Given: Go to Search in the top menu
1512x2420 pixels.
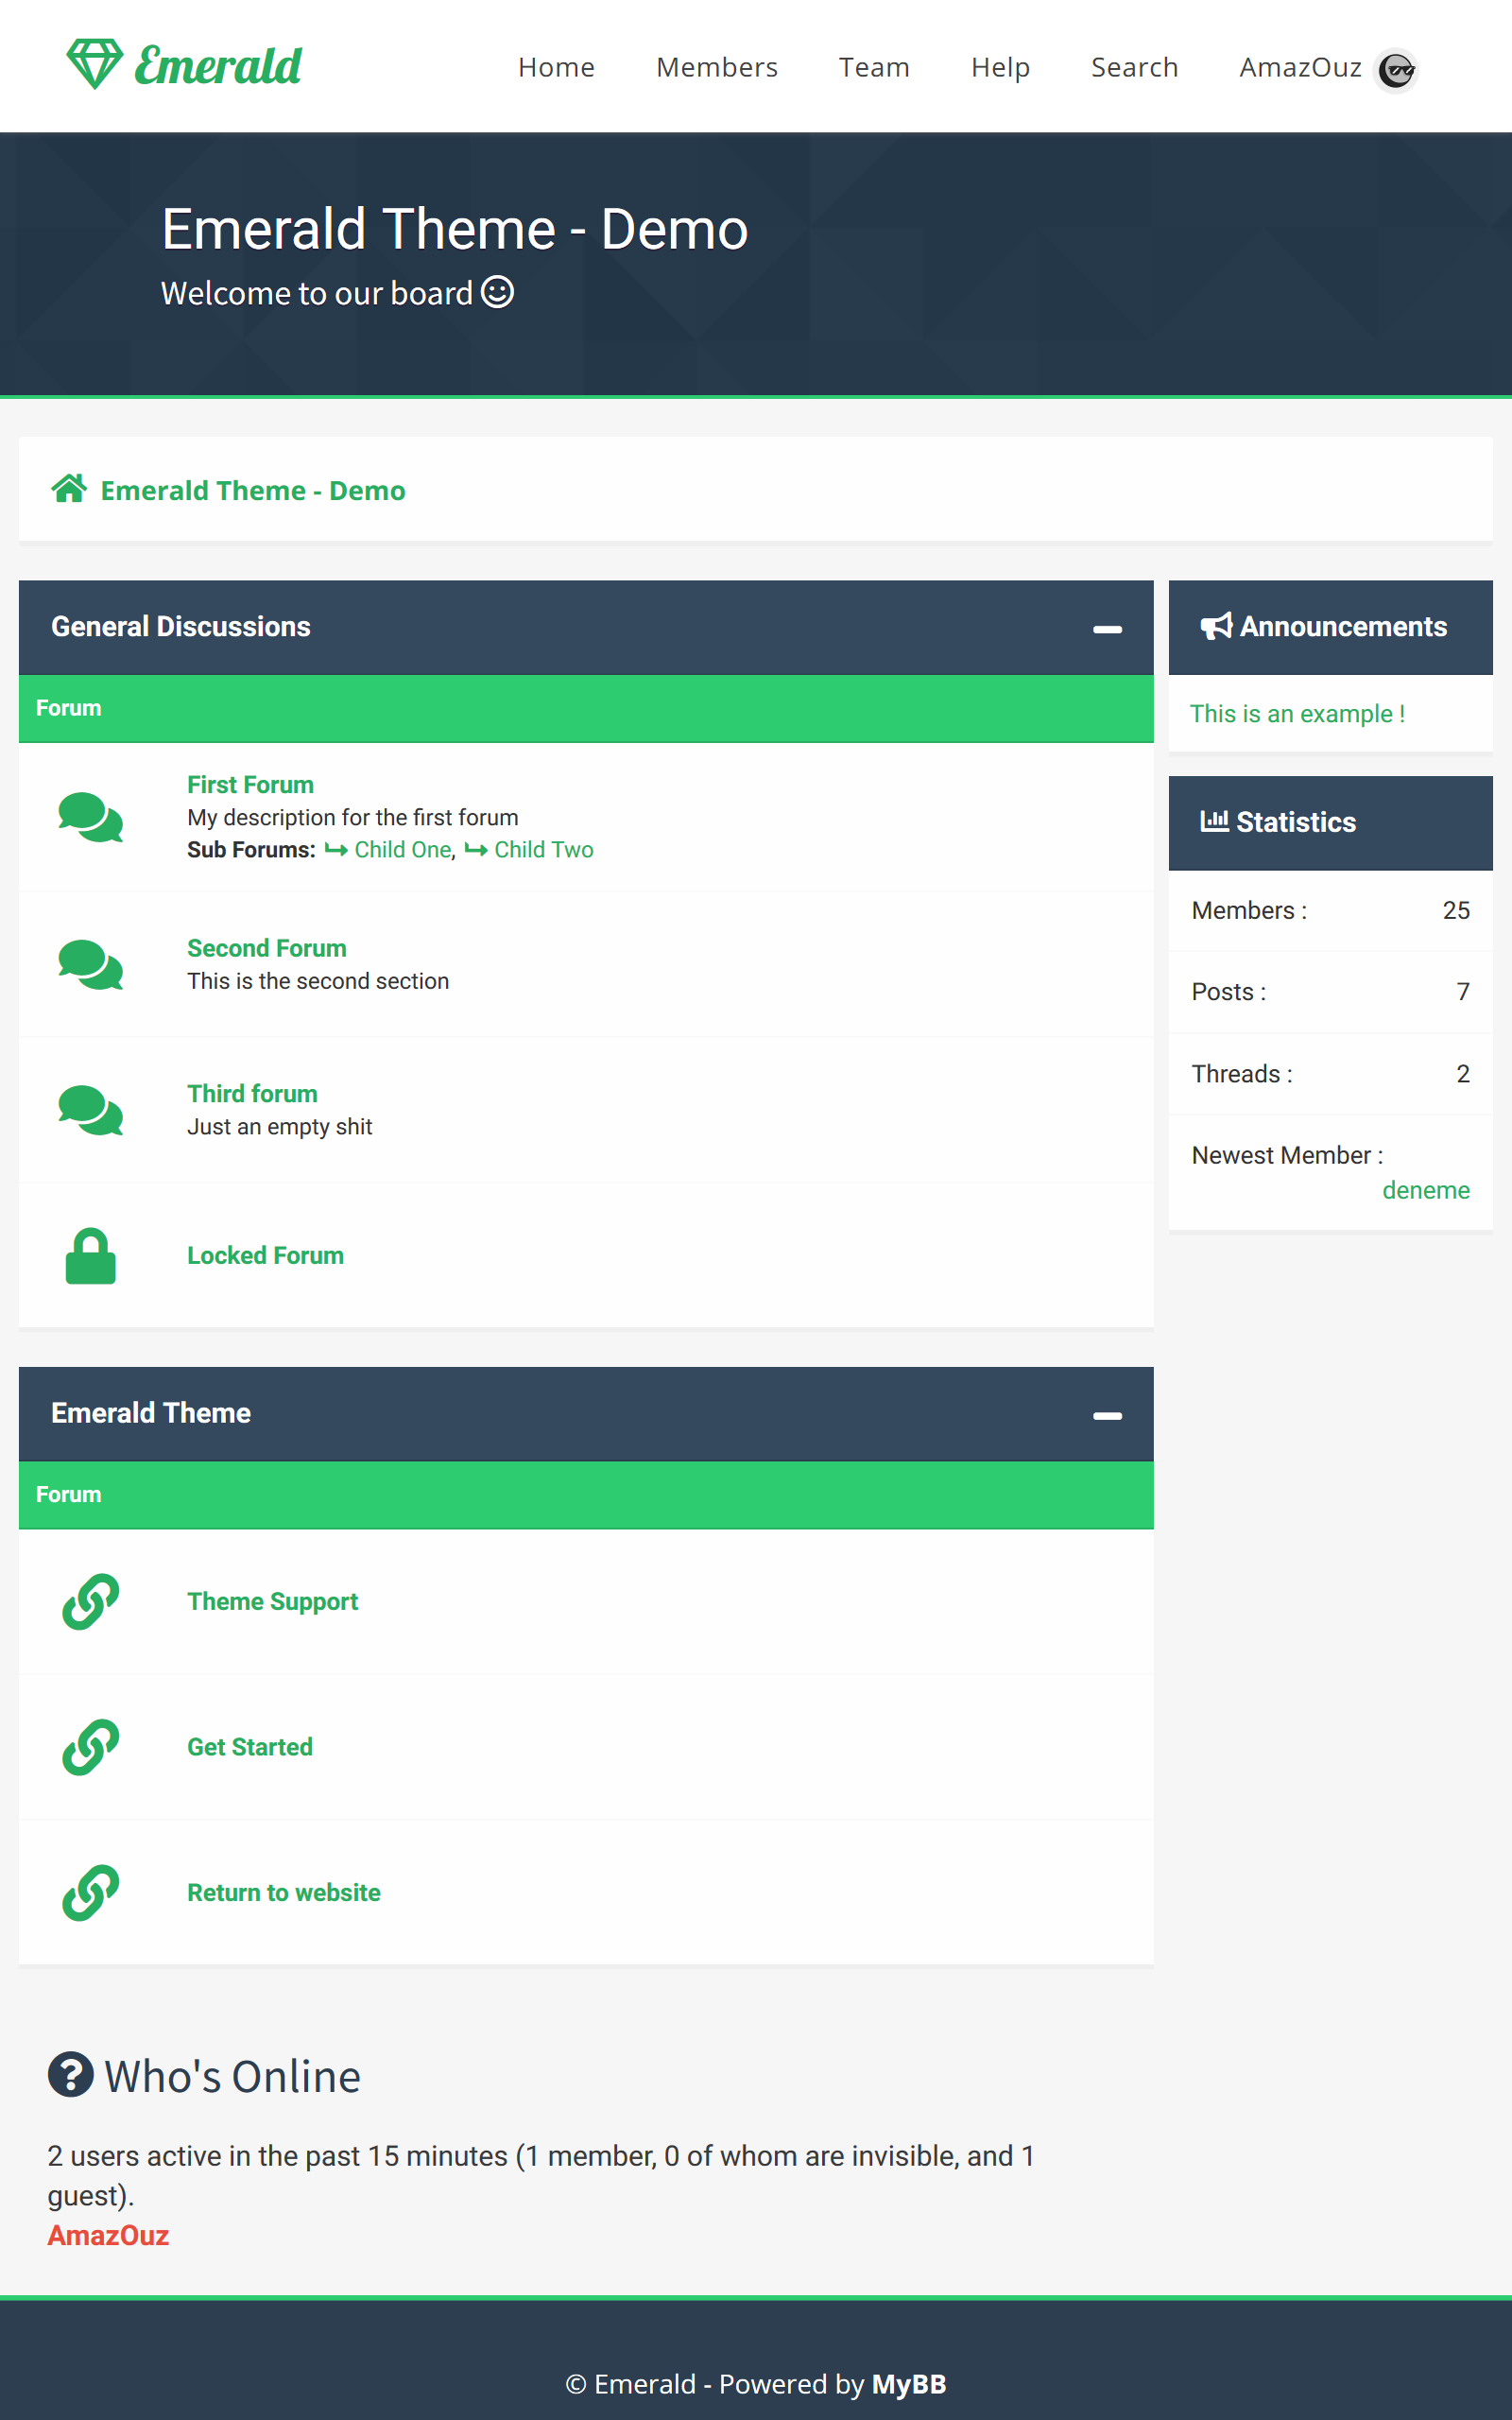Looking at the screenshot, I should click(x=1133, y=67).
